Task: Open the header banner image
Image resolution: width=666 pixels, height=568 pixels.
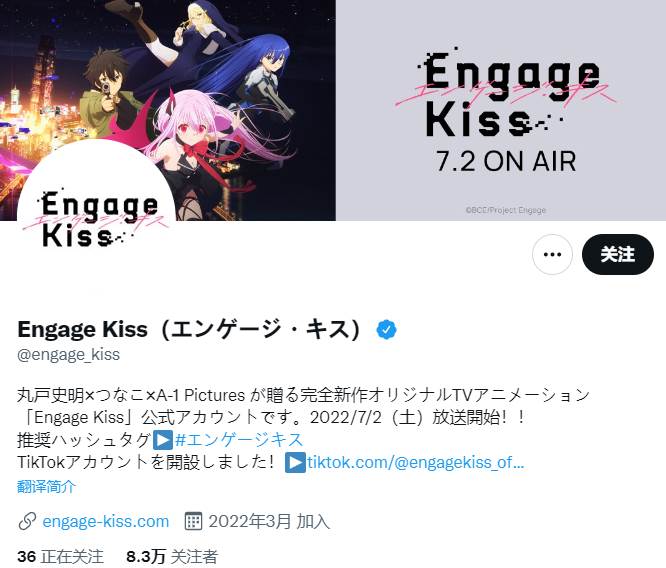Action: tap(333, 110)
